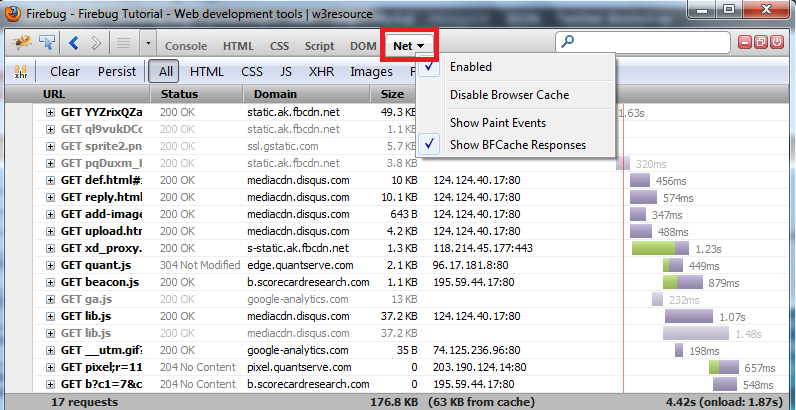Toggle Show BFCache Responses option
Screen dimensions: 796x410
517,145
